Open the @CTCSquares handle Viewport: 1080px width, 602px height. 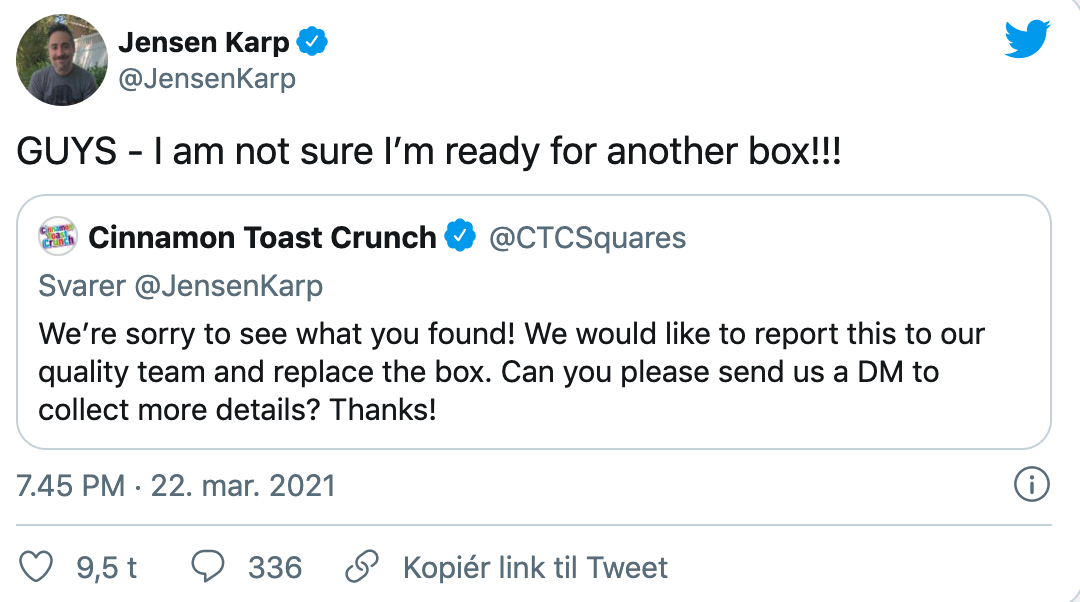coord(587,237)
